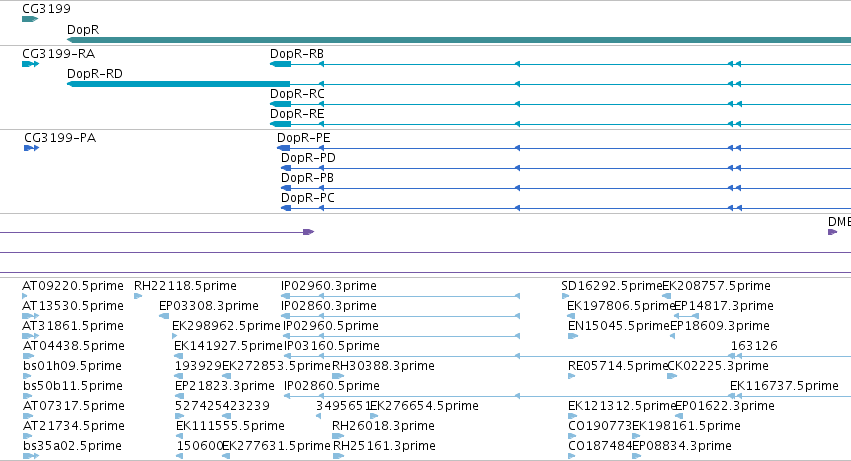Screen dimensions: 851x461
Task: Click the bs50b11.5prime EST label
Action: pos(73,387)
